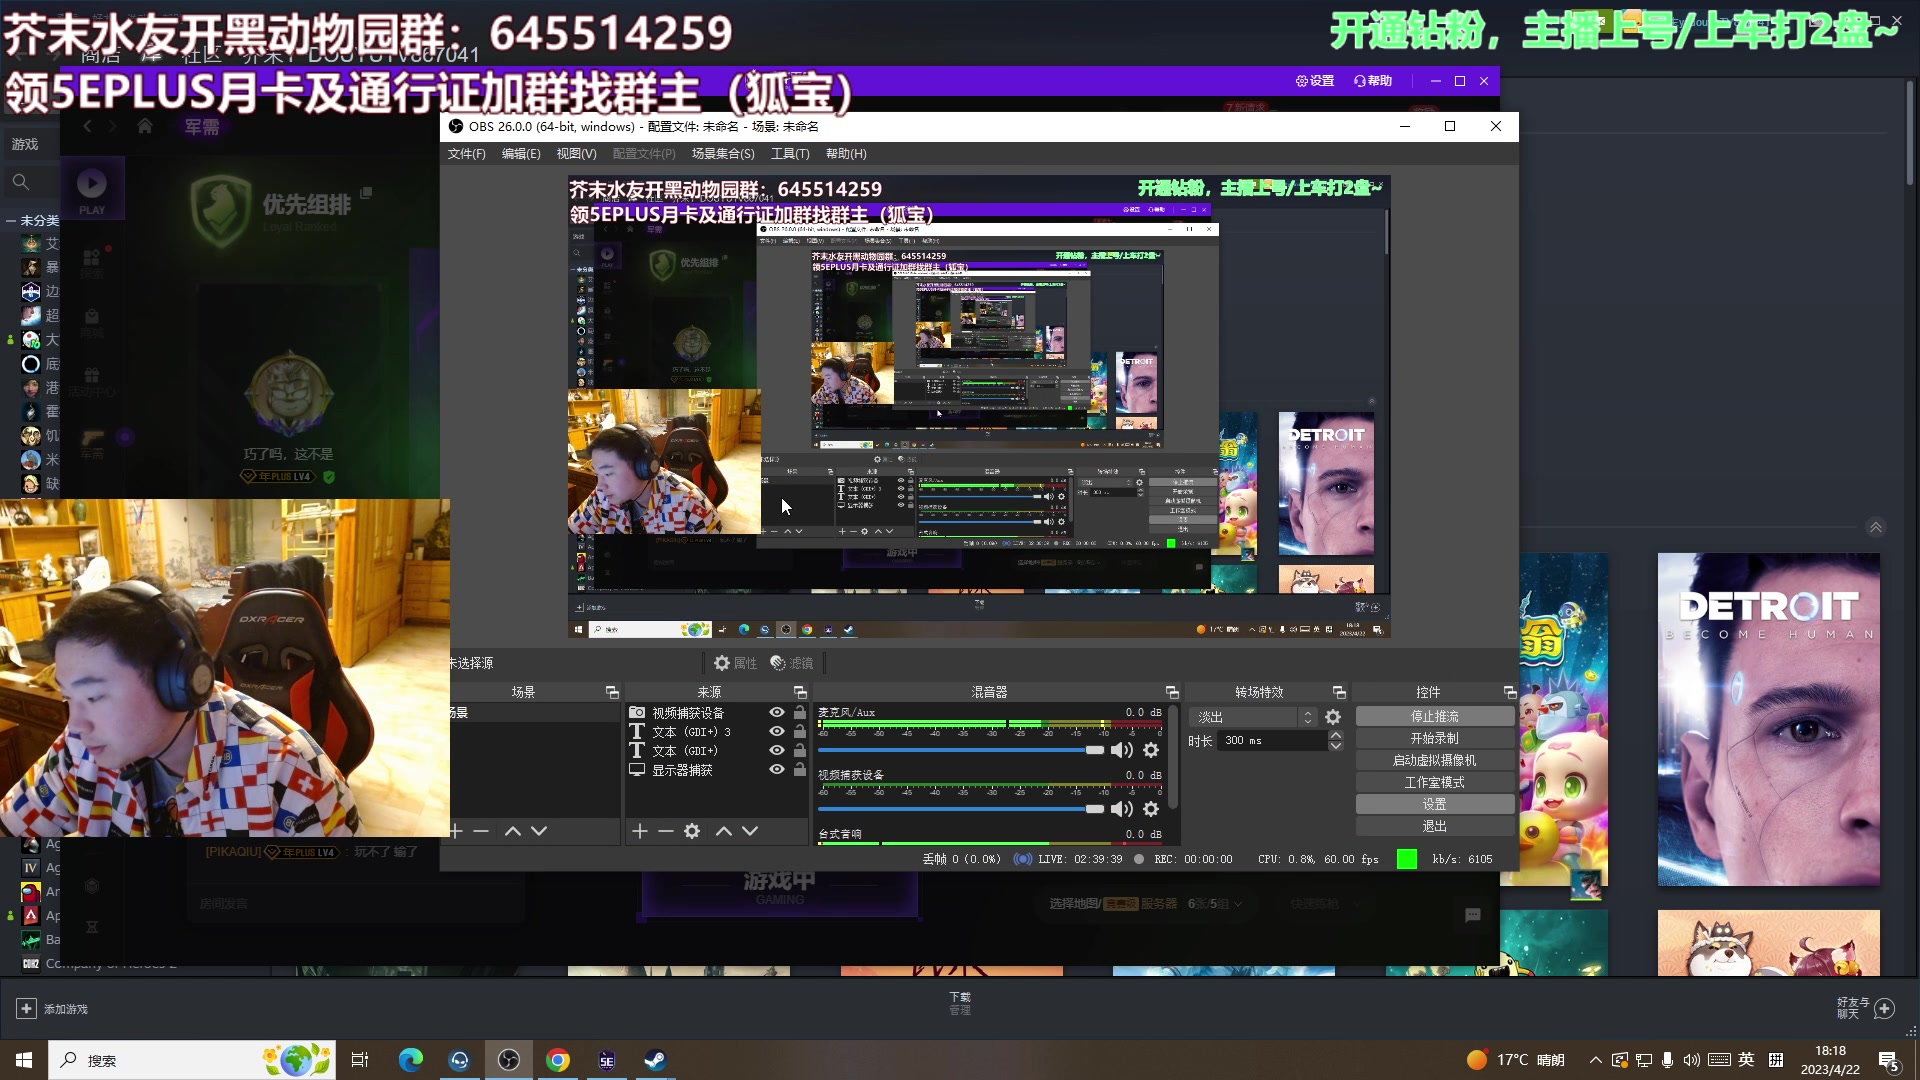Open Google Chrome from the taskbar
Screen dimensions: 1920x1080
[558, 1060]
